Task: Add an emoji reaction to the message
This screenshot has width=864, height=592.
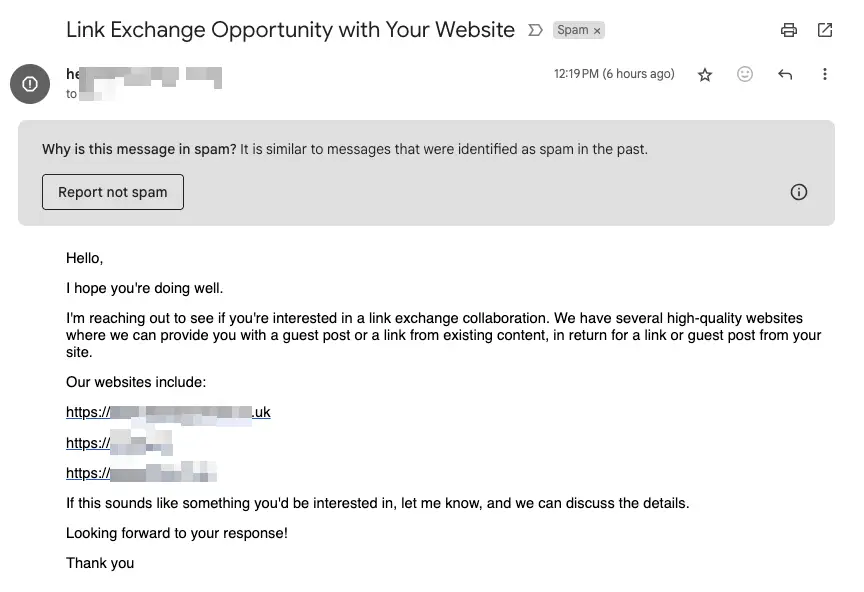Action: (744, 74)
